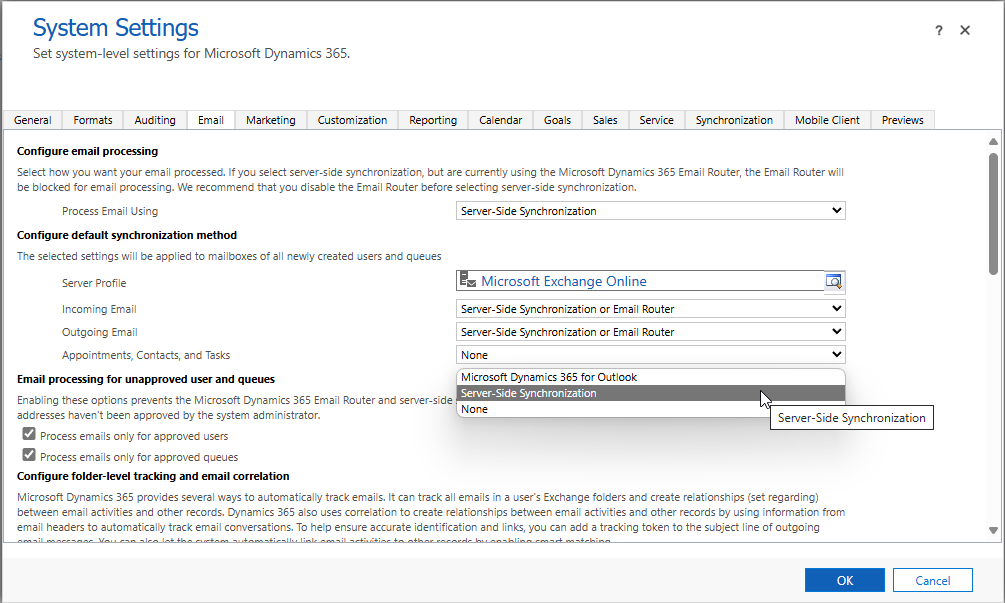Go to the Marketing tab
This screenshot has height=603, width=1005.
271,120
